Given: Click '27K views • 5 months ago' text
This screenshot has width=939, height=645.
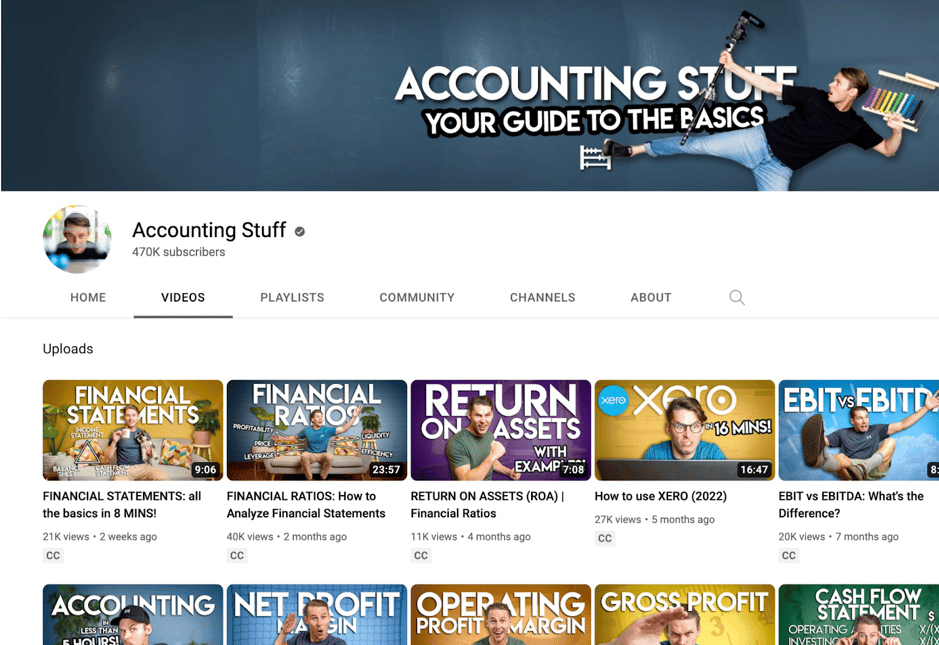Looking at the screenshot, I should [x=654, y=519].
